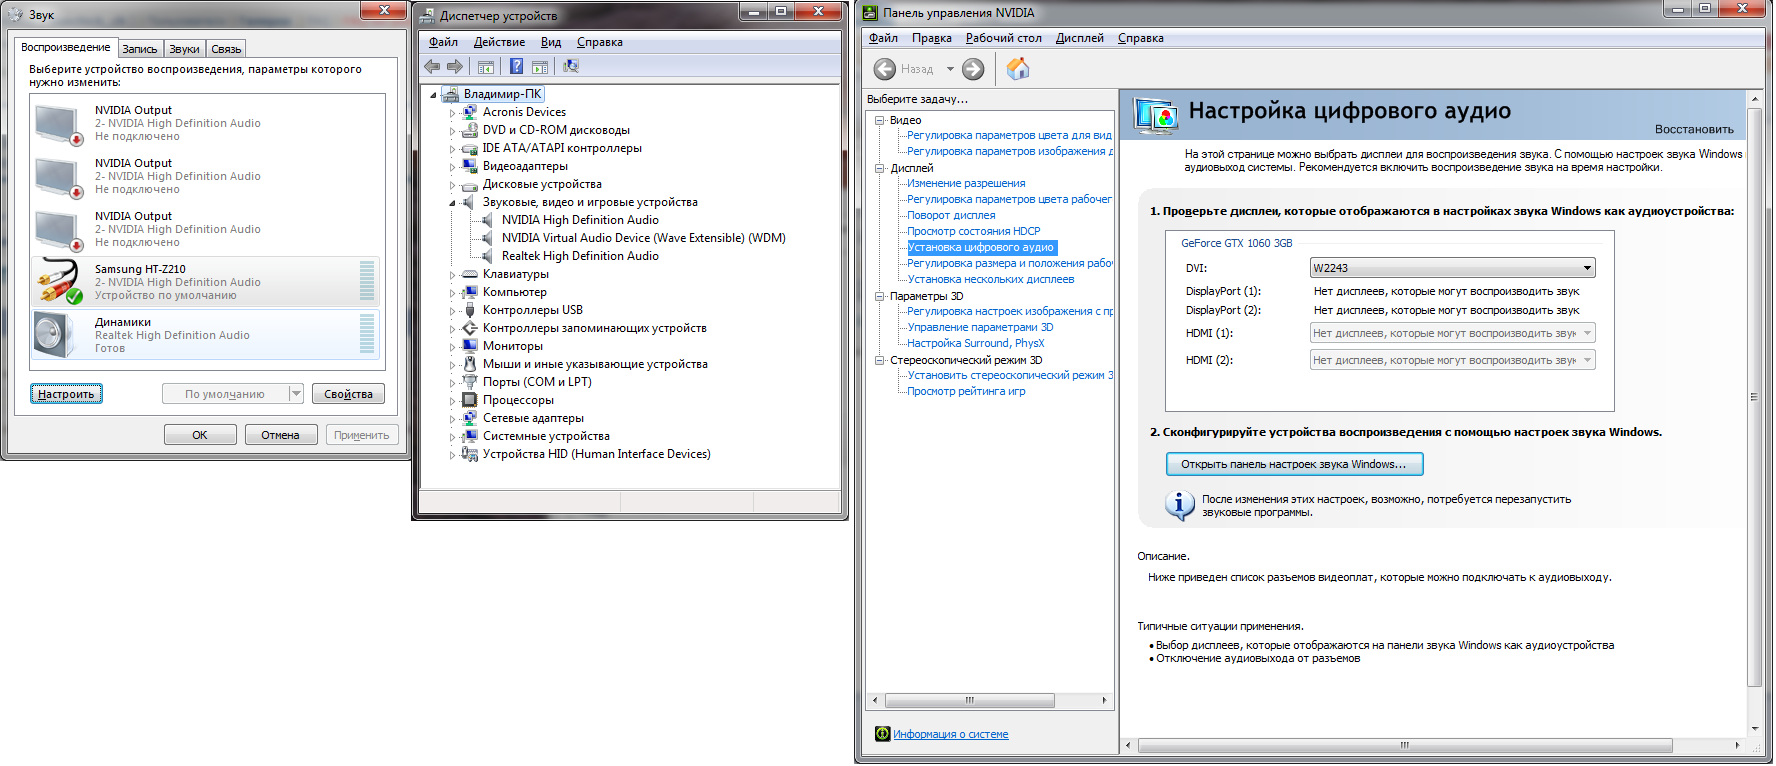Click the info icon beside Информация о системе
The height and width of the screenshot is (766, 1776).
point(882,734)
